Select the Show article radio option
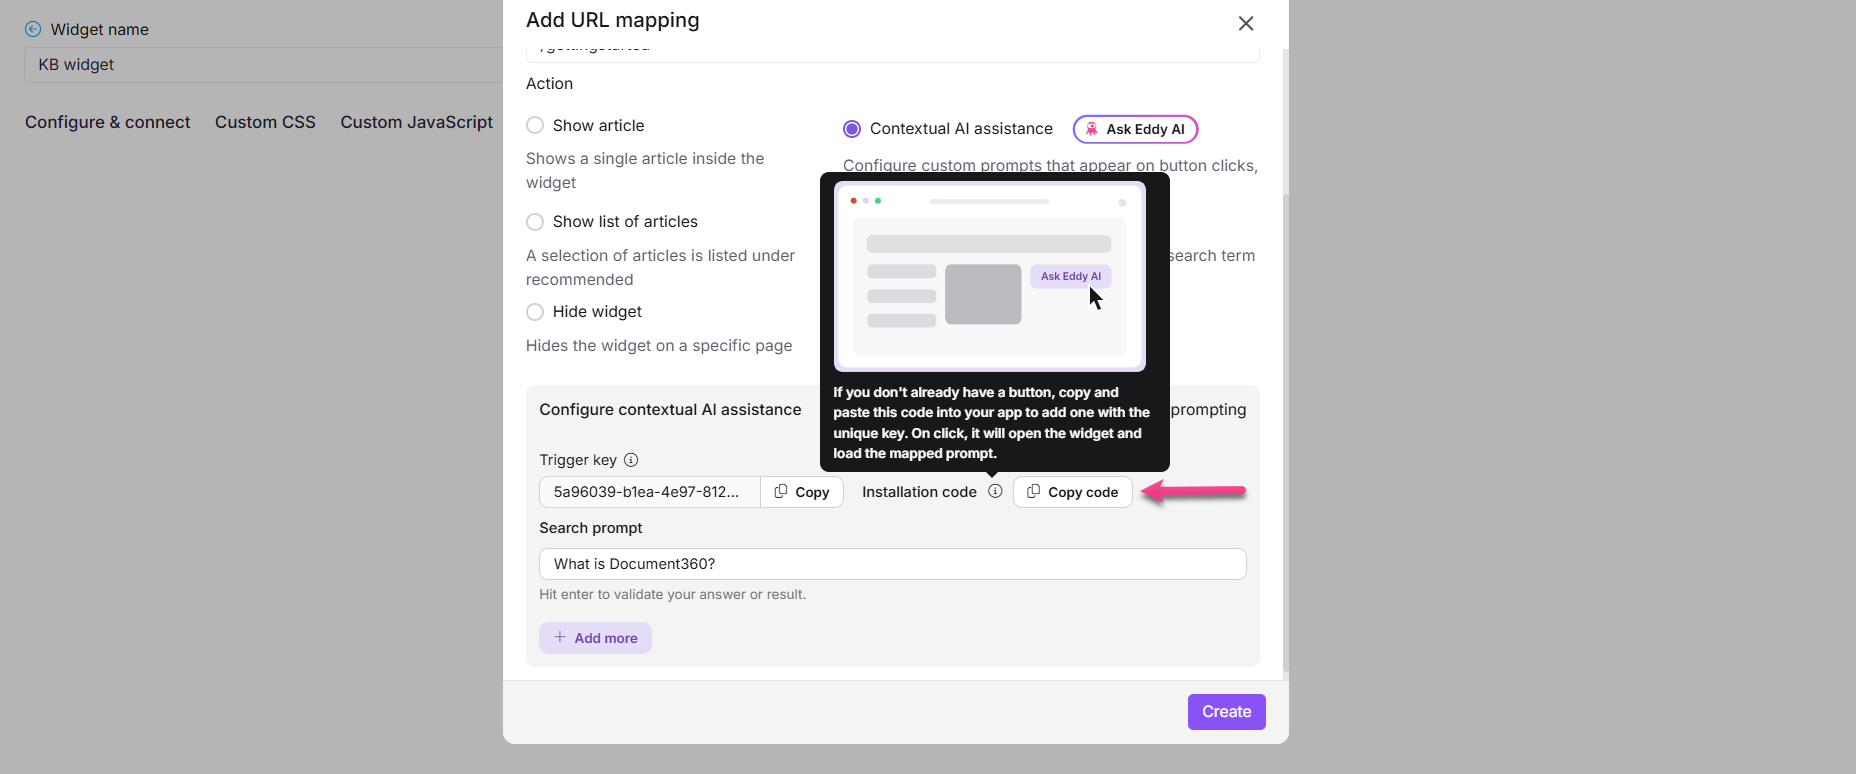Screen dimensions: 1856x774 535,125
